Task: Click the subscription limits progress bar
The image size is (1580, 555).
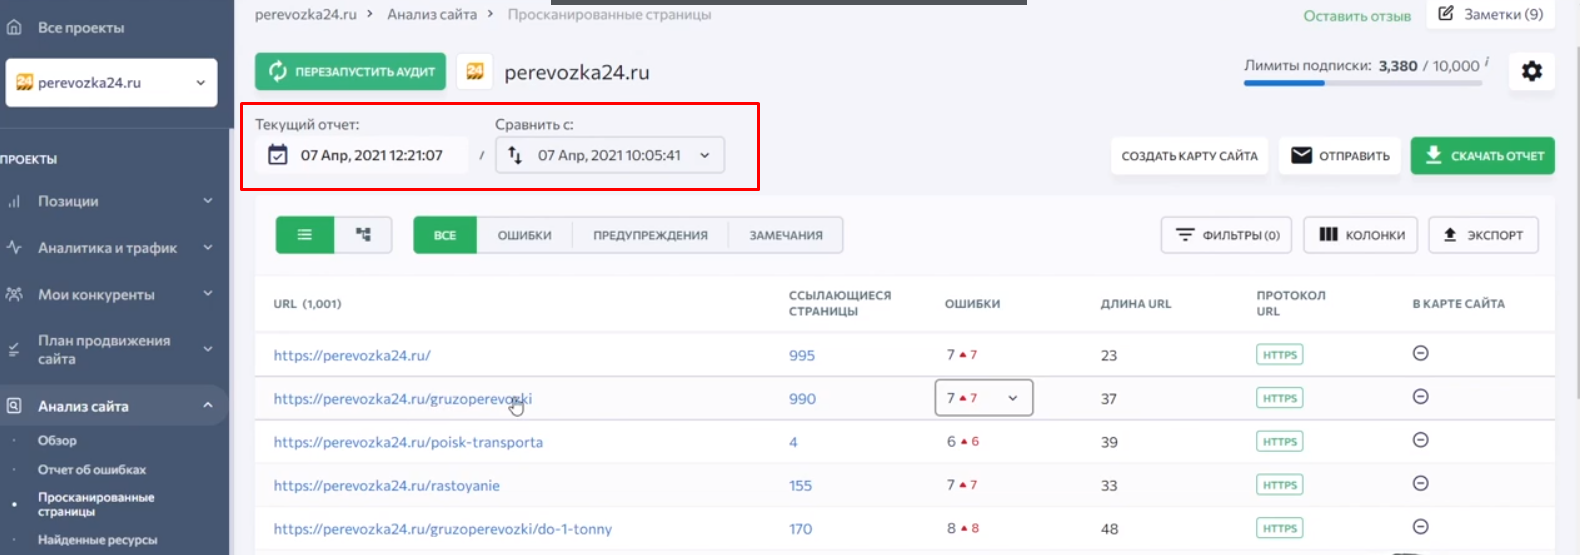Action: coord(1363,84)
